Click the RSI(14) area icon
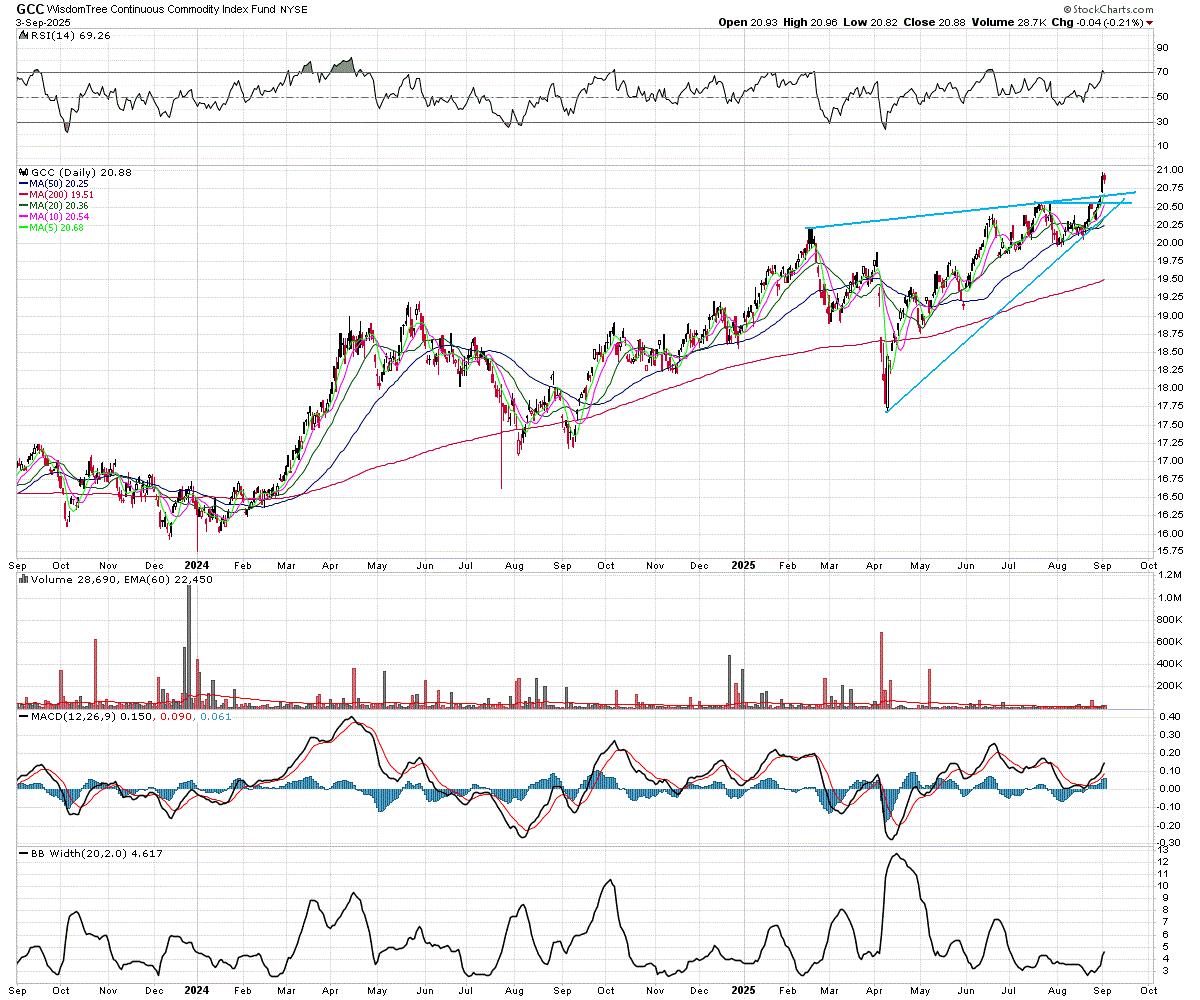The width and height of the screenshot is (1200, 1000). pos(22,36)
